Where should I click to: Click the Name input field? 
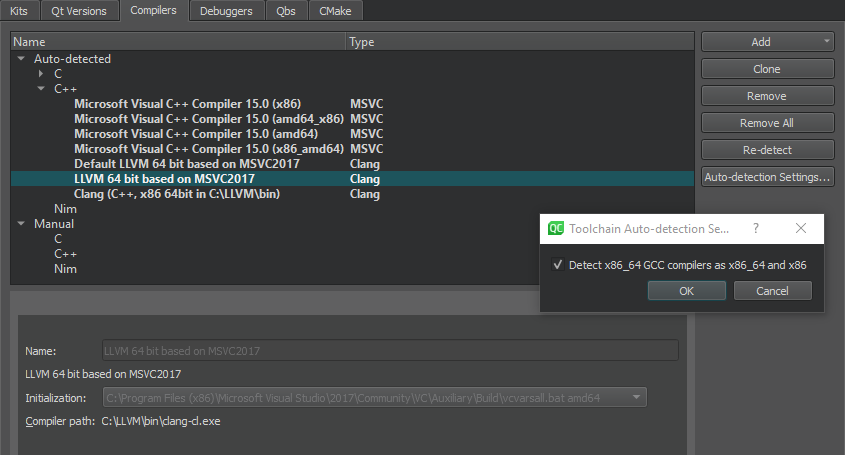[390, 351]
